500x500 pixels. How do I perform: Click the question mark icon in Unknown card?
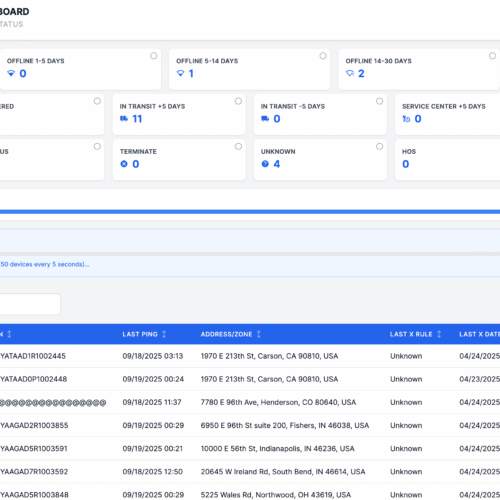[265, 164]
